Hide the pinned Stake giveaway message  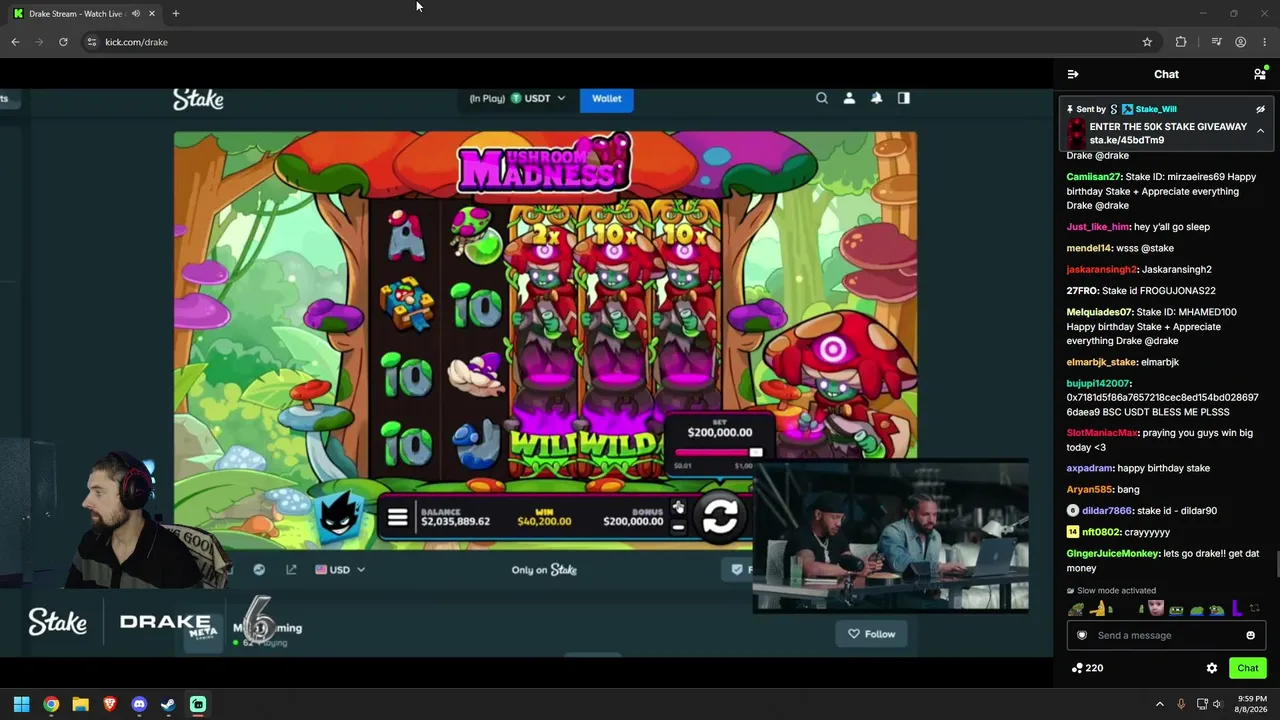(1260, 109)
